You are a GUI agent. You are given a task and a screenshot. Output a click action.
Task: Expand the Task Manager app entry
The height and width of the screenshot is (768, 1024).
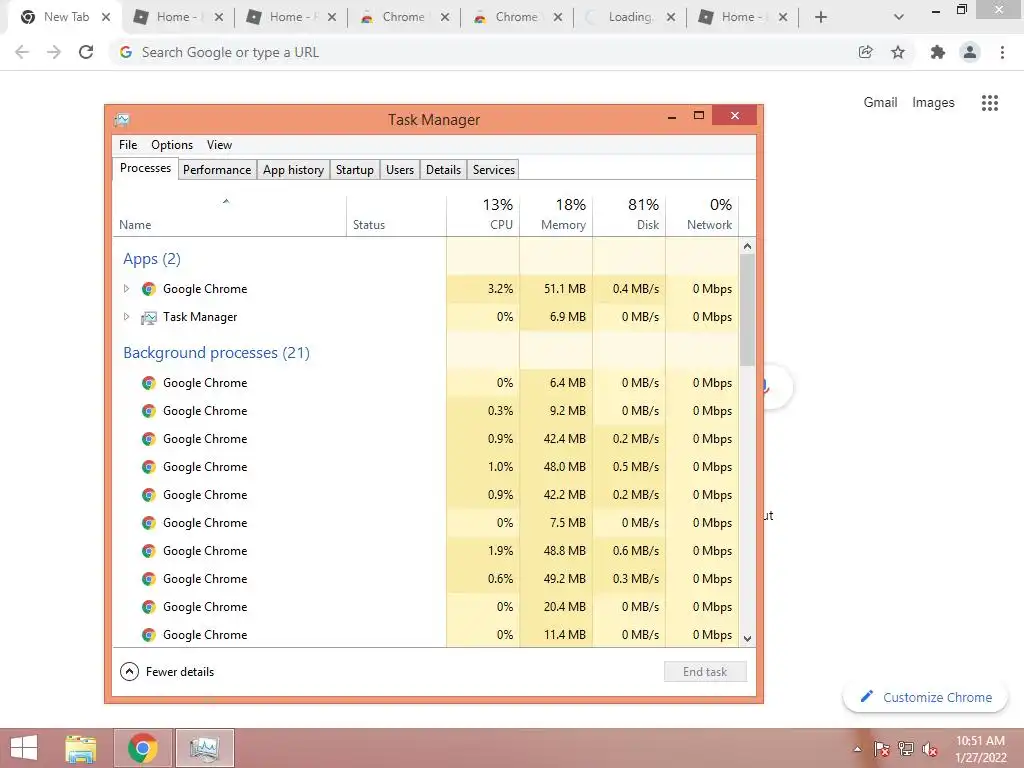point(126,317)
